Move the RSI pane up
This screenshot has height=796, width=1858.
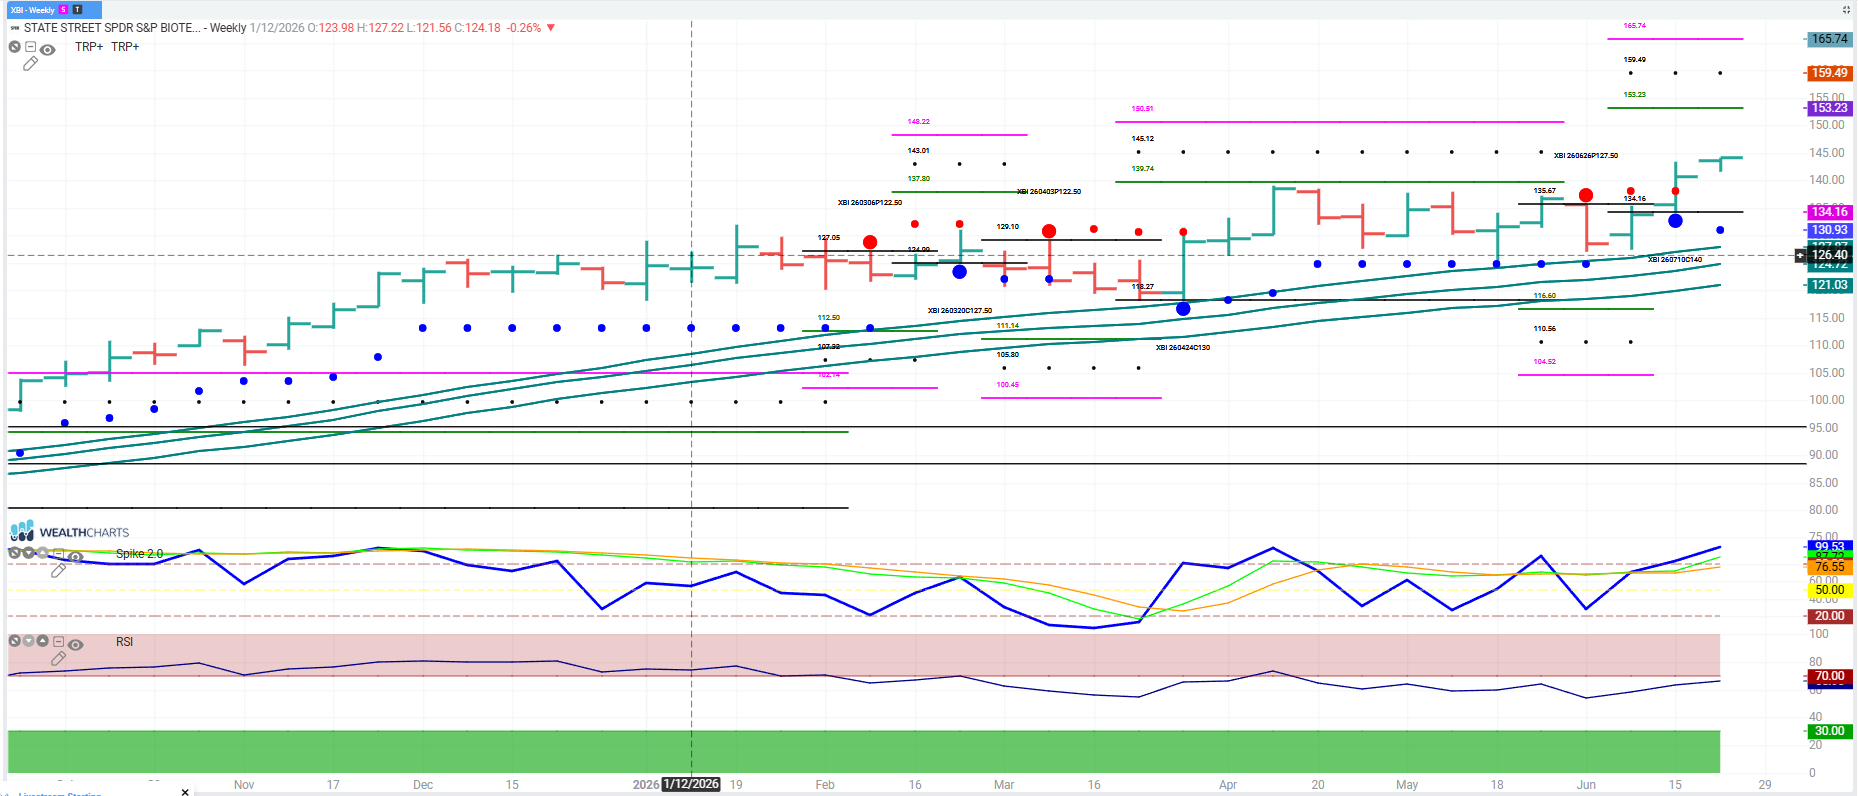(43, 641)
